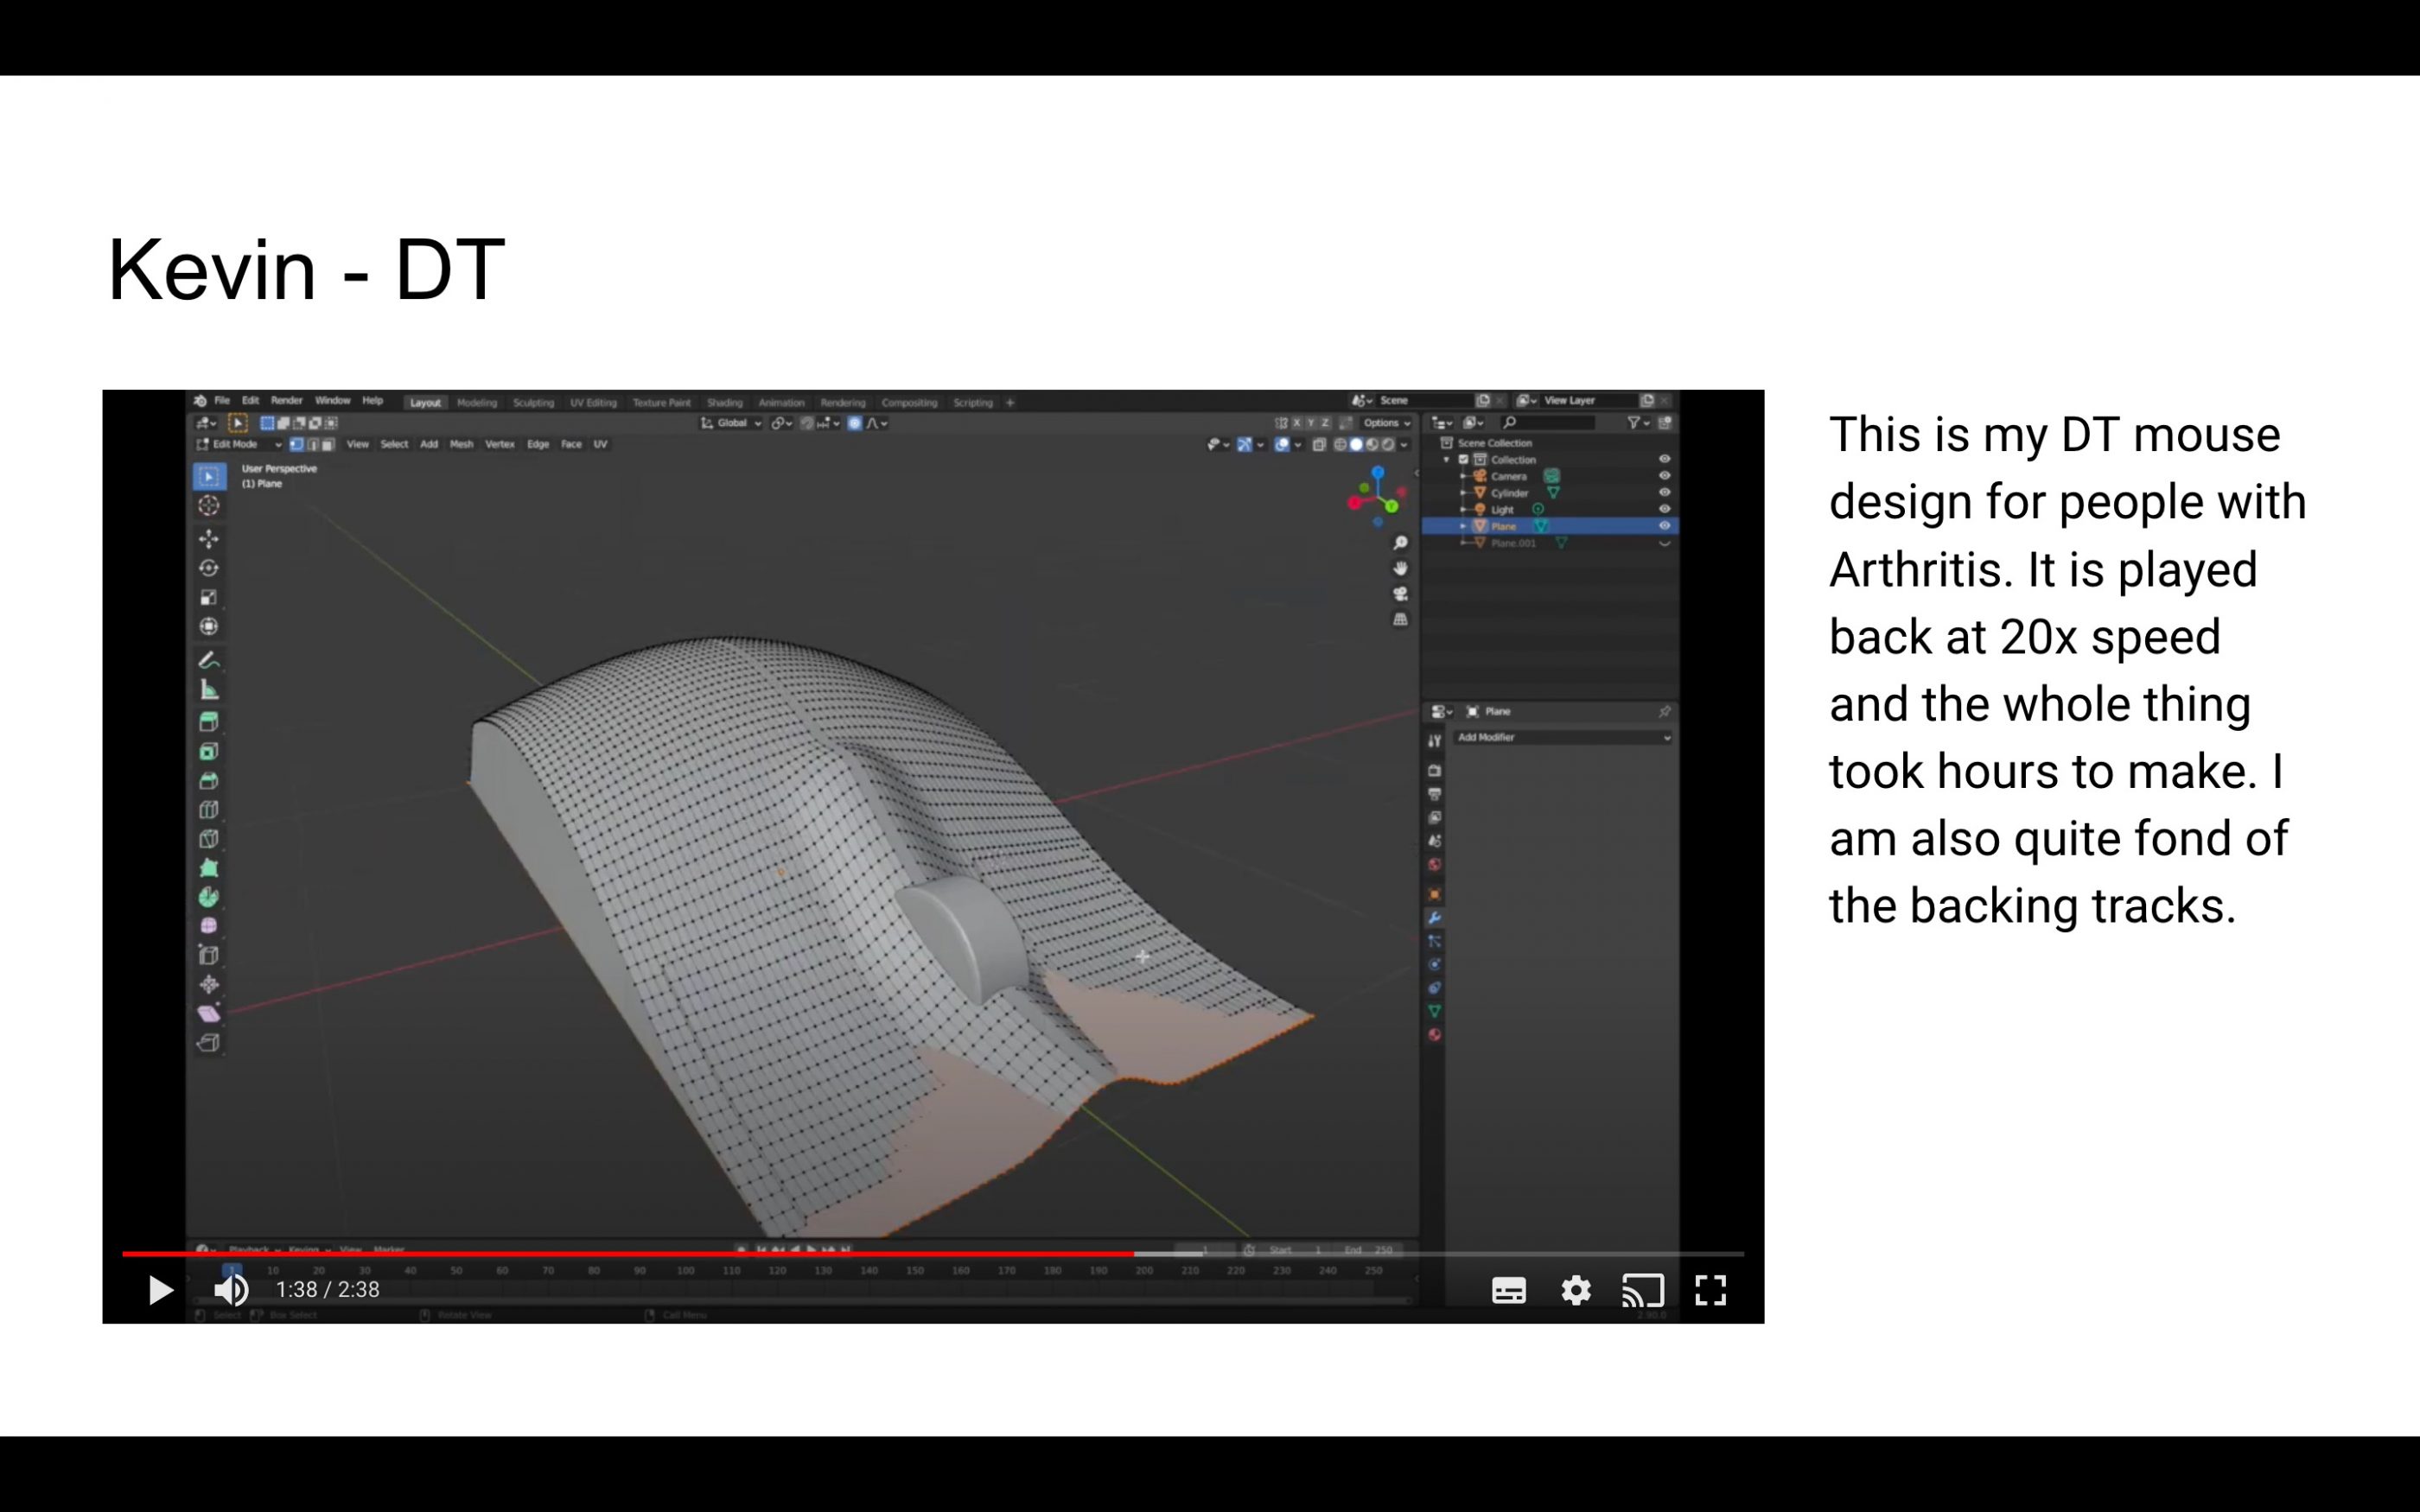Pick the Rotate tool in toolbar
2420x1512 pixels.
(x=209, y=568)
